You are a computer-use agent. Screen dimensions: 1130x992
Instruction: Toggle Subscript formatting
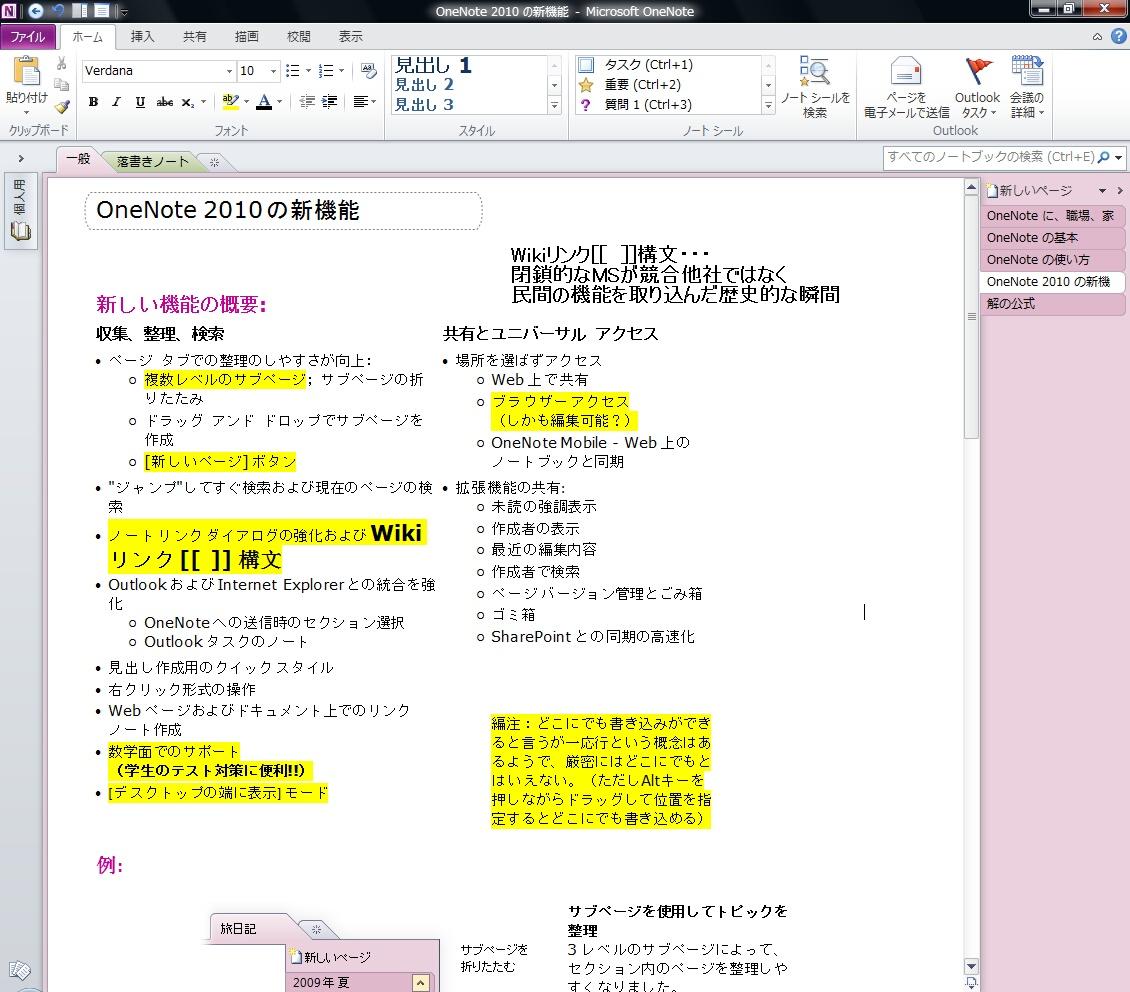tap(187, 102)
